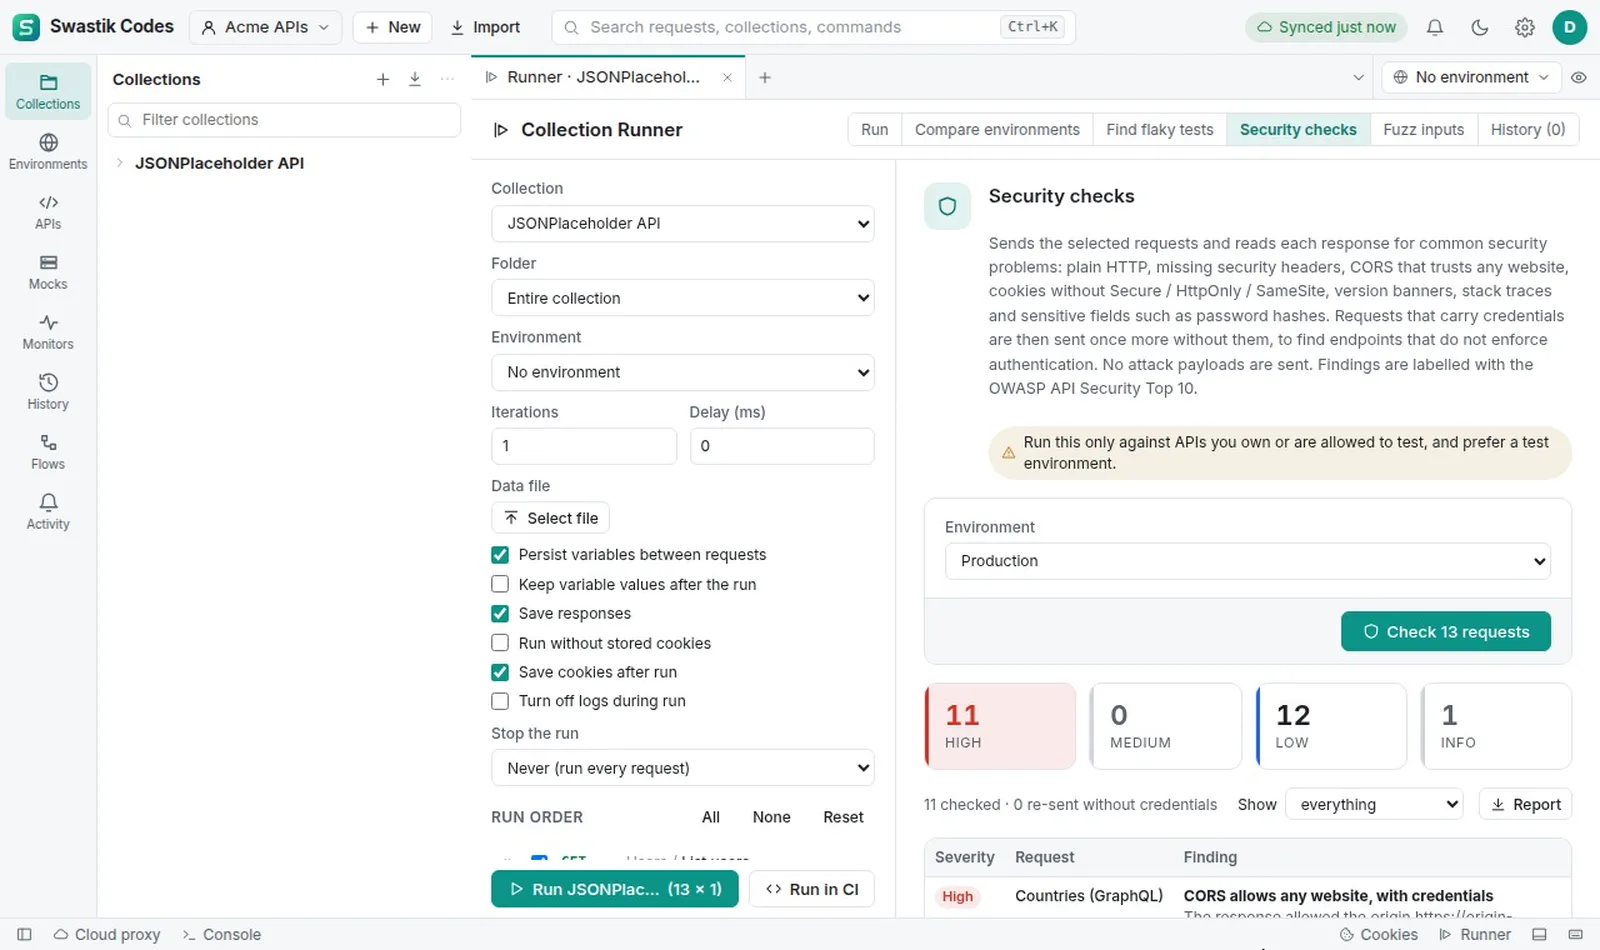Click Reset in run order

tap(843, 817)
